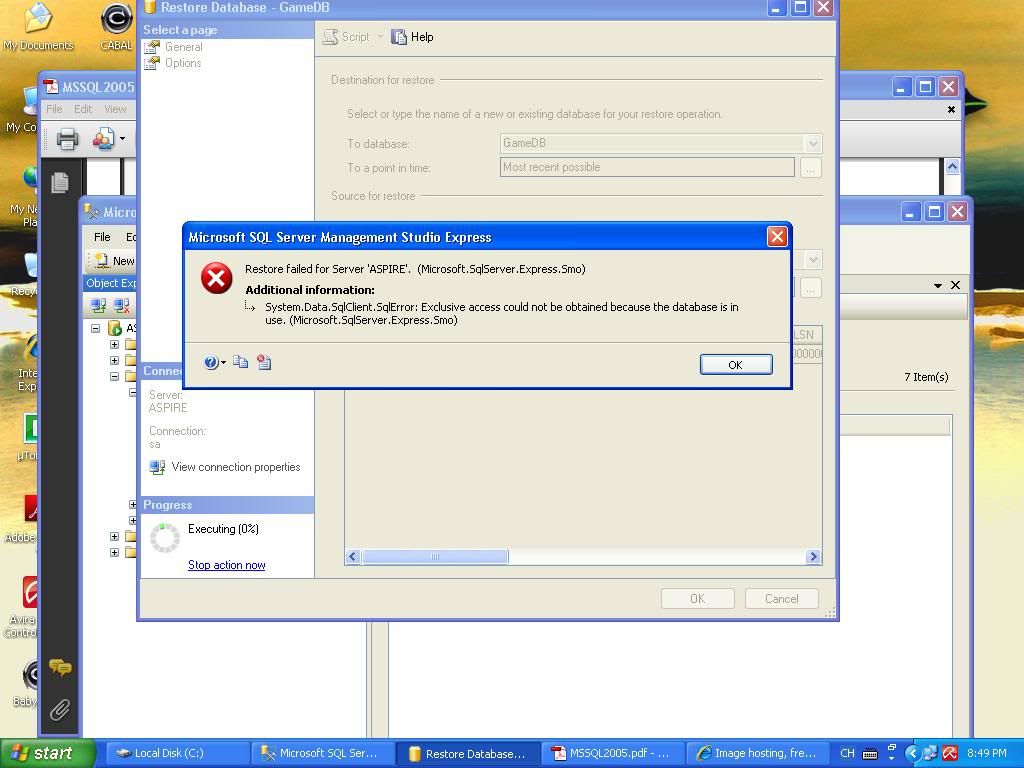This screenshot has width=1024, height=768.
Task: Collapse the ASPIRE server tree node
Action: (x=96, y=328)
